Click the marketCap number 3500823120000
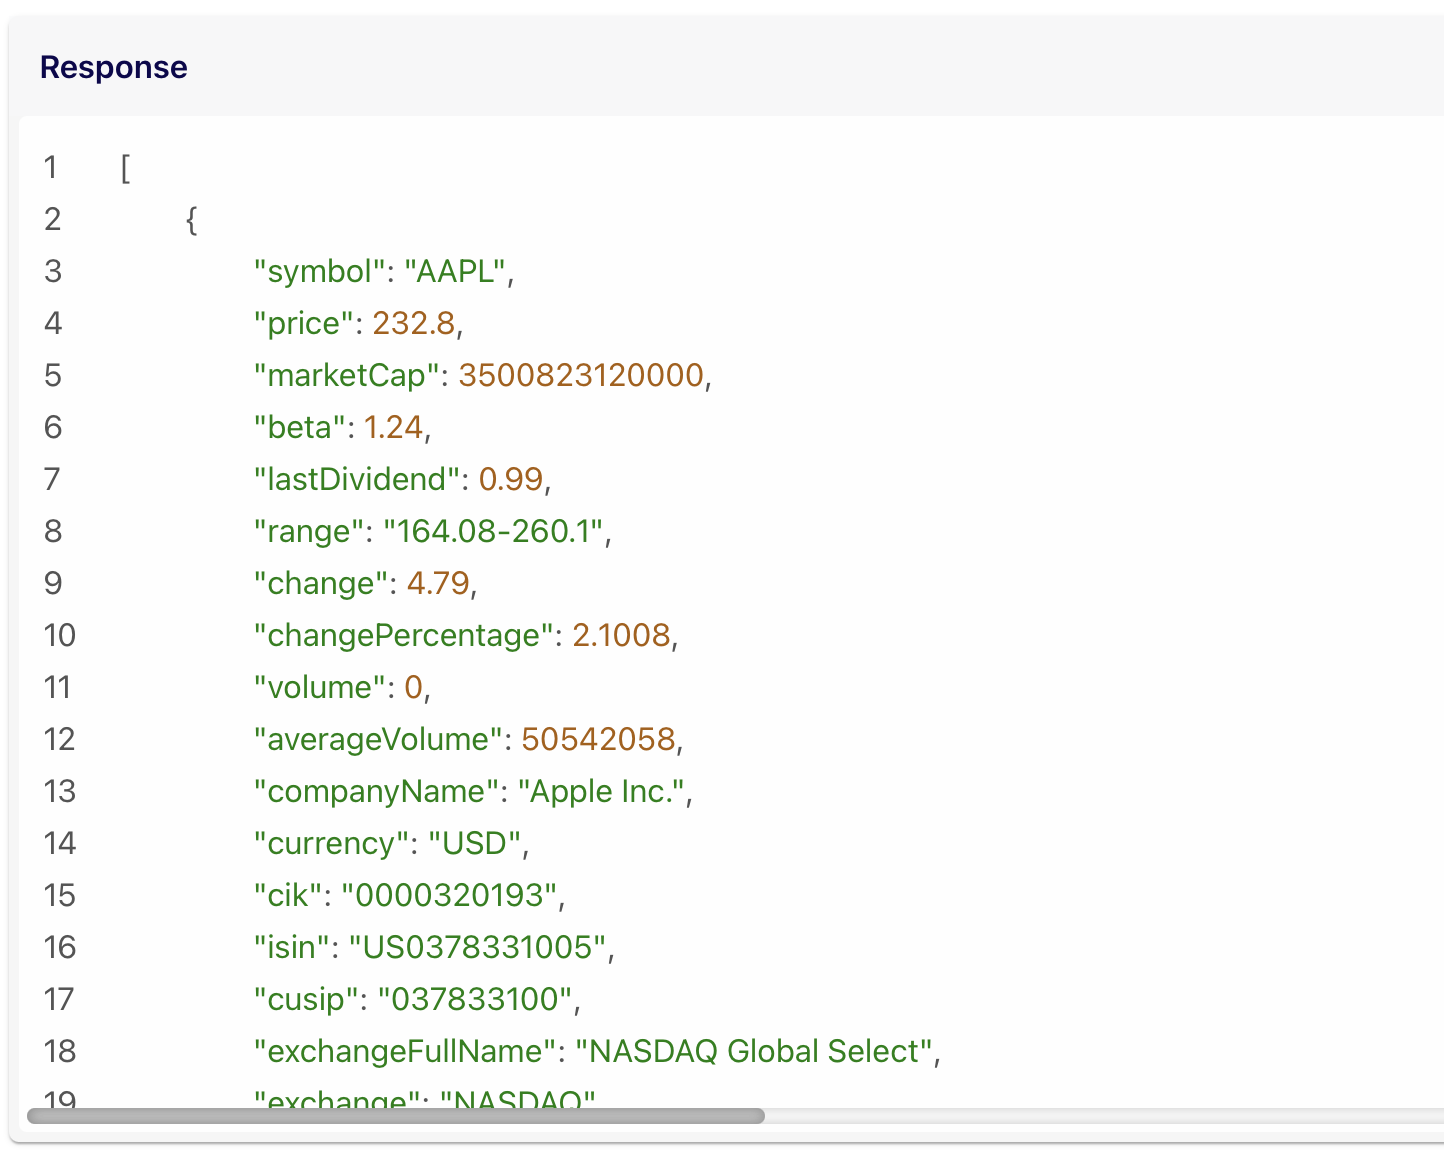The image size is (1444, 1152). 581,375
